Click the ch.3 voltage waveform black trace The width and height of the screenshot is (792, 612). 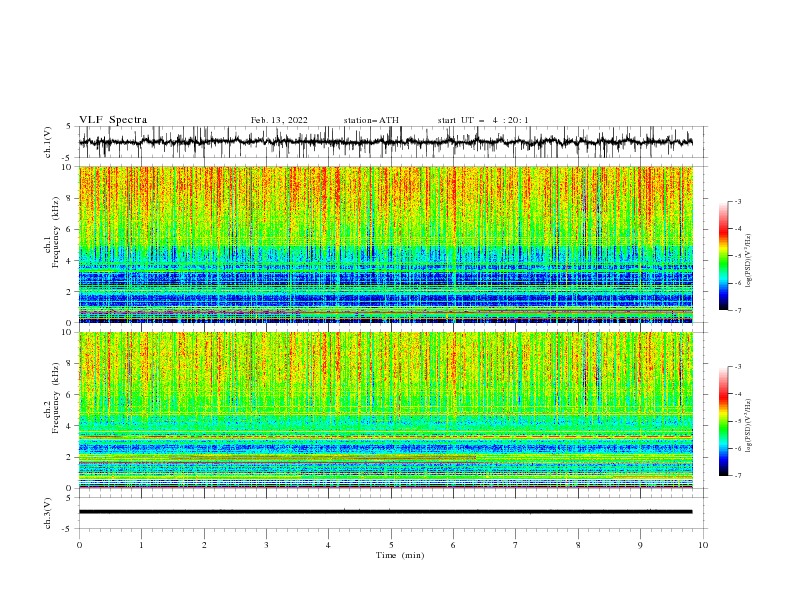pyautogui.click(x=385, y=512)
